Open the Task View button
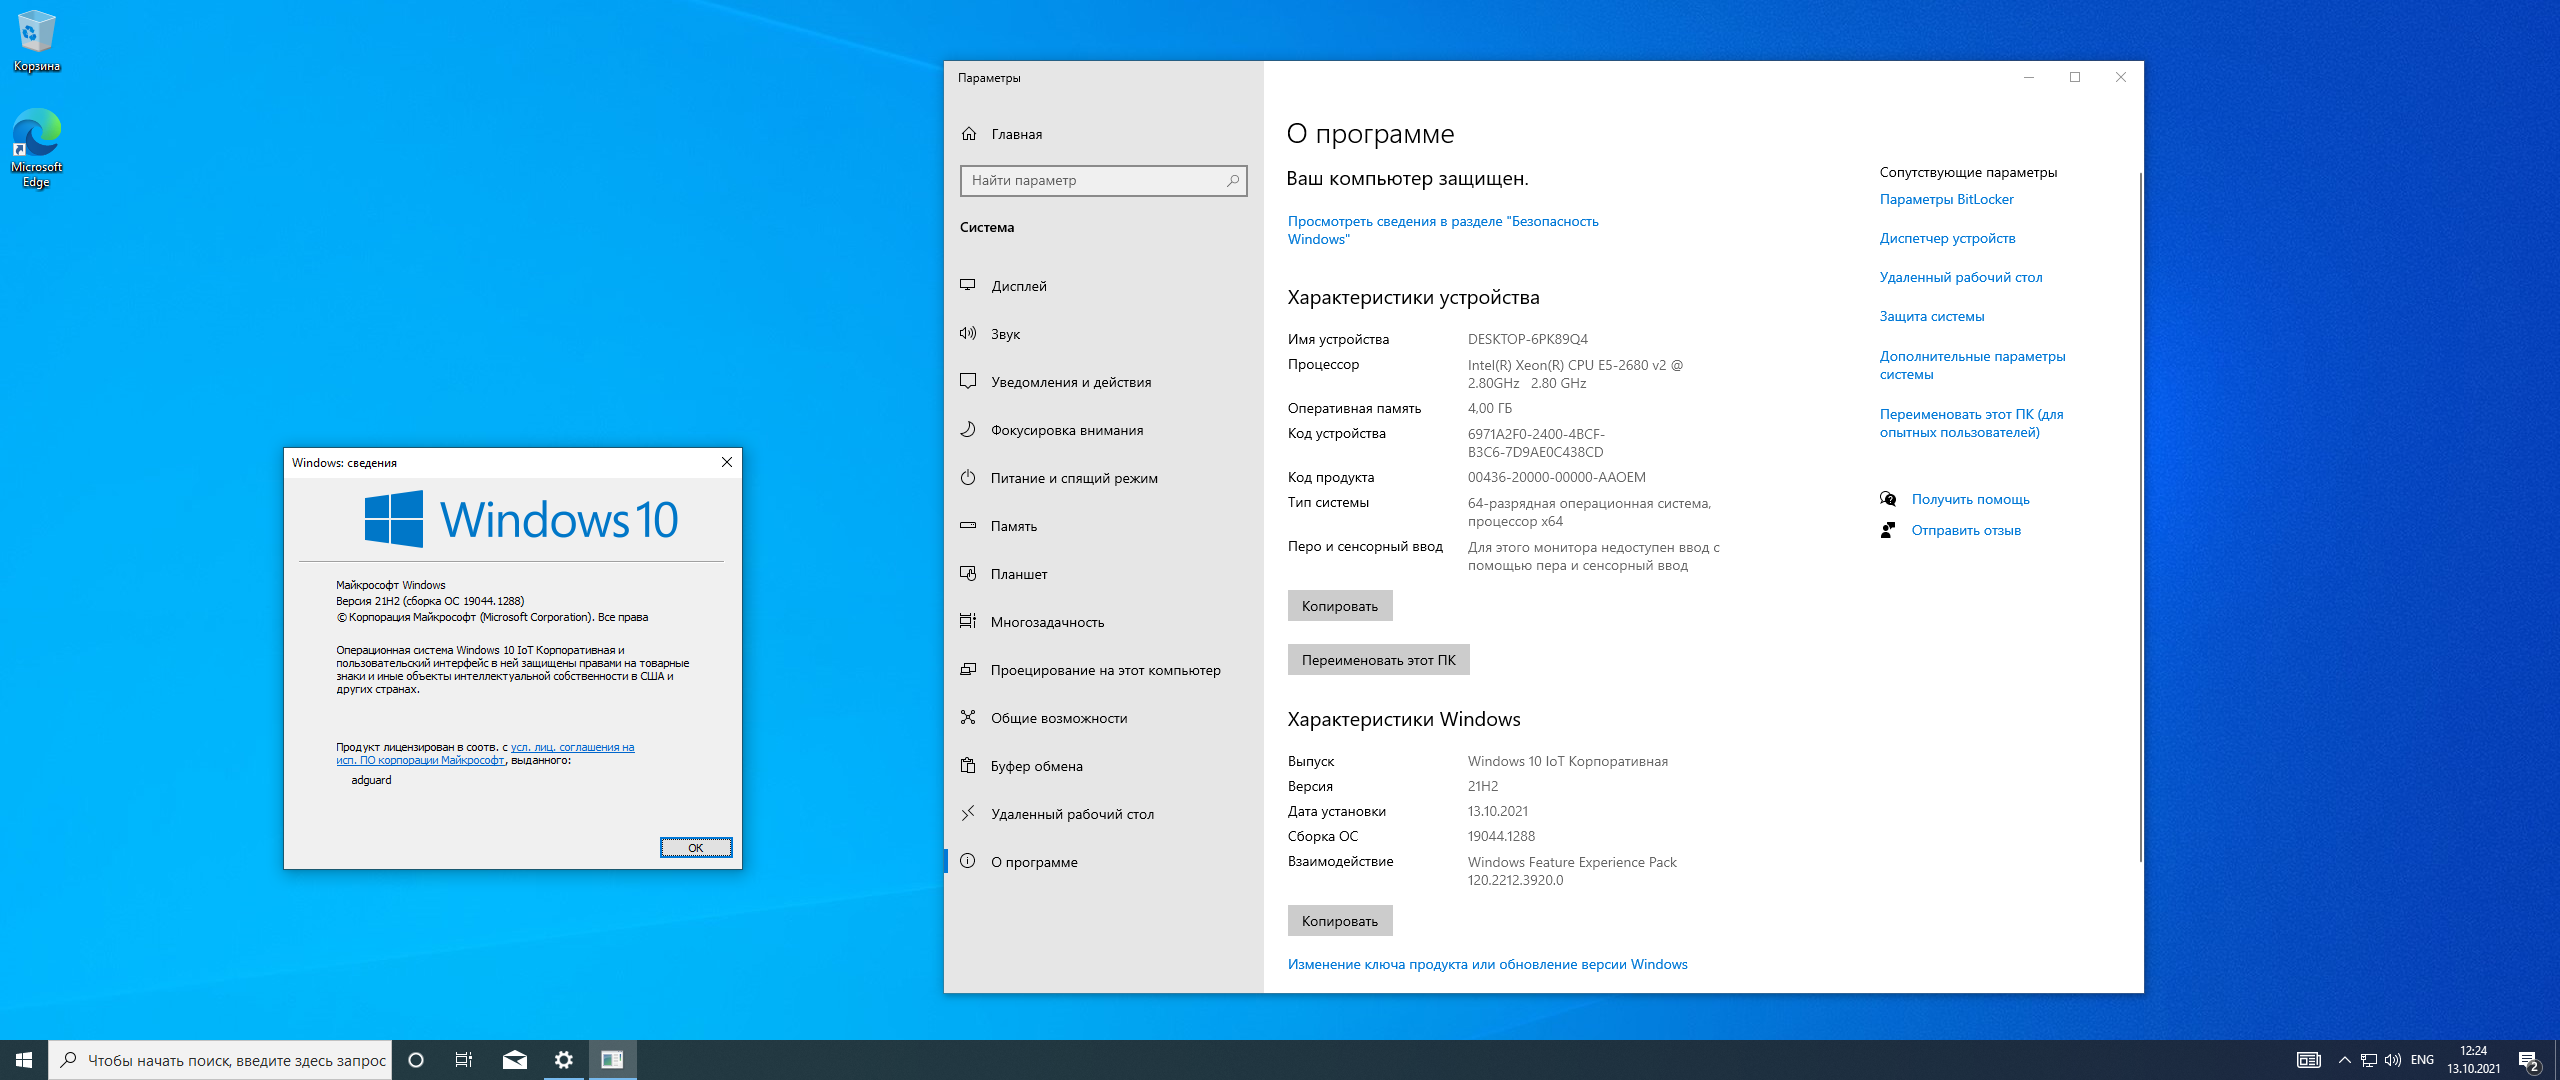Screen dimensions: 2560x1080 (464, 1060)
